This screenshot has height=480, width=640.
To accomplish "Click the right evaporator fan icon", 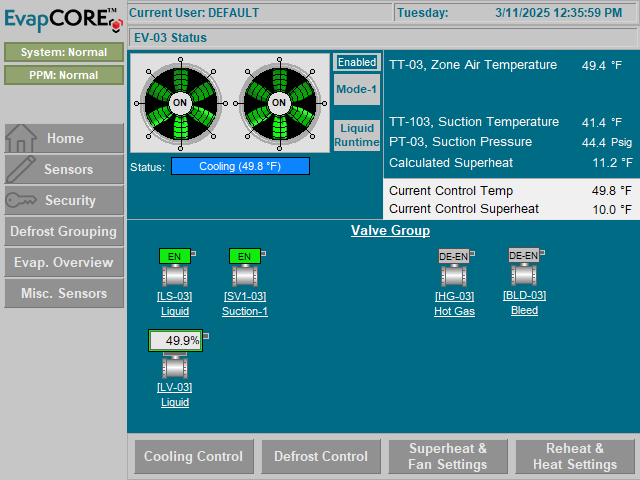I will point(280,104).
